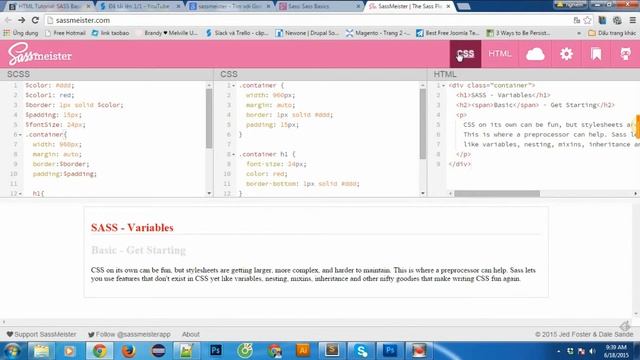This screenshot has height=360, width=640.
Task: Close the SassMeister browser tab
Action: pyautogui.click(x=448, y=6)
